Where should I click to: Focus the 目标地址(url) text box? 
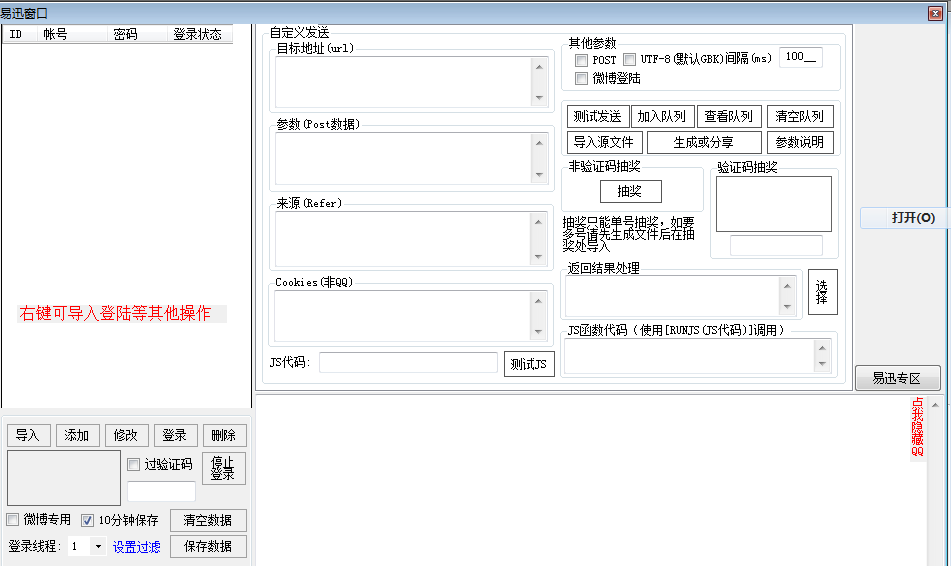(403, 81)
